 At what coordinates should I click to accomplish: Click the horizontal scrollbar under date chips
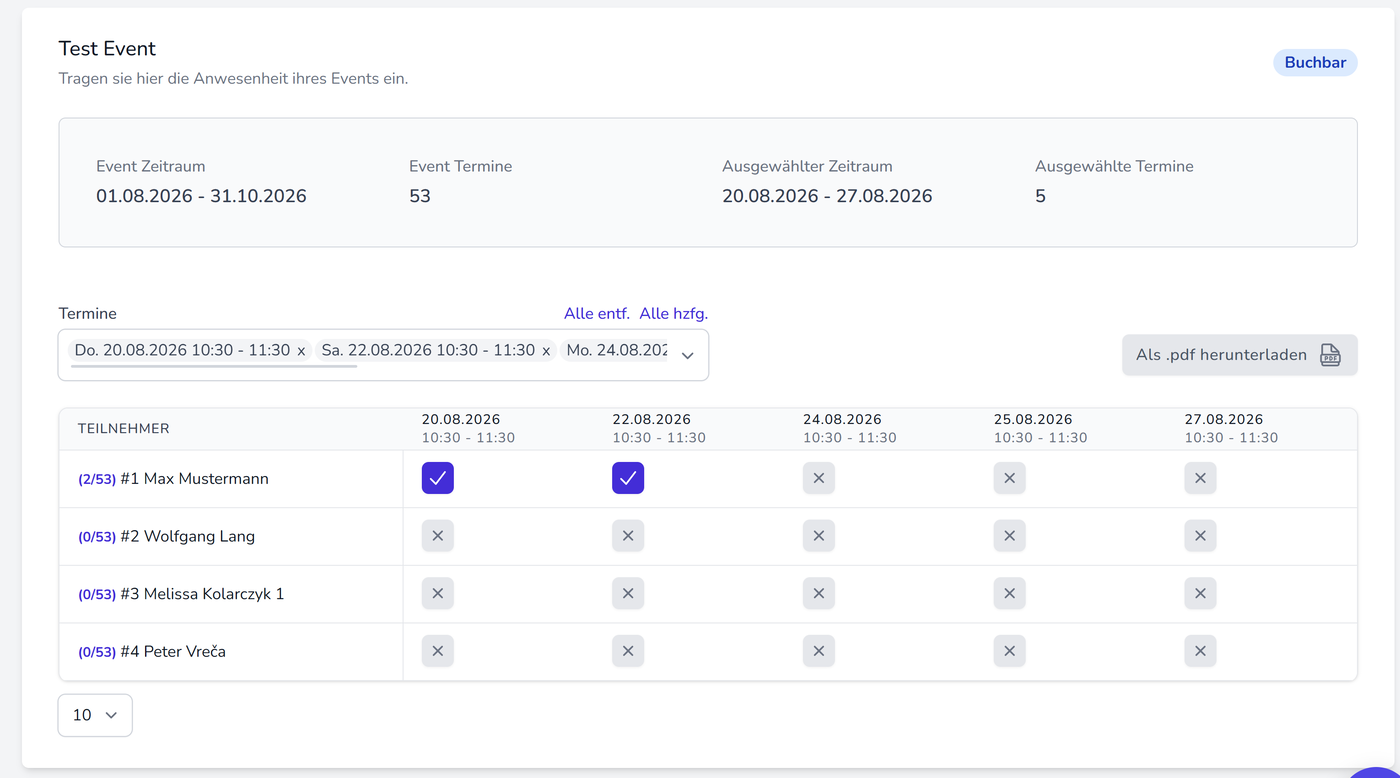pyautogui.click(x=214, y=366)
